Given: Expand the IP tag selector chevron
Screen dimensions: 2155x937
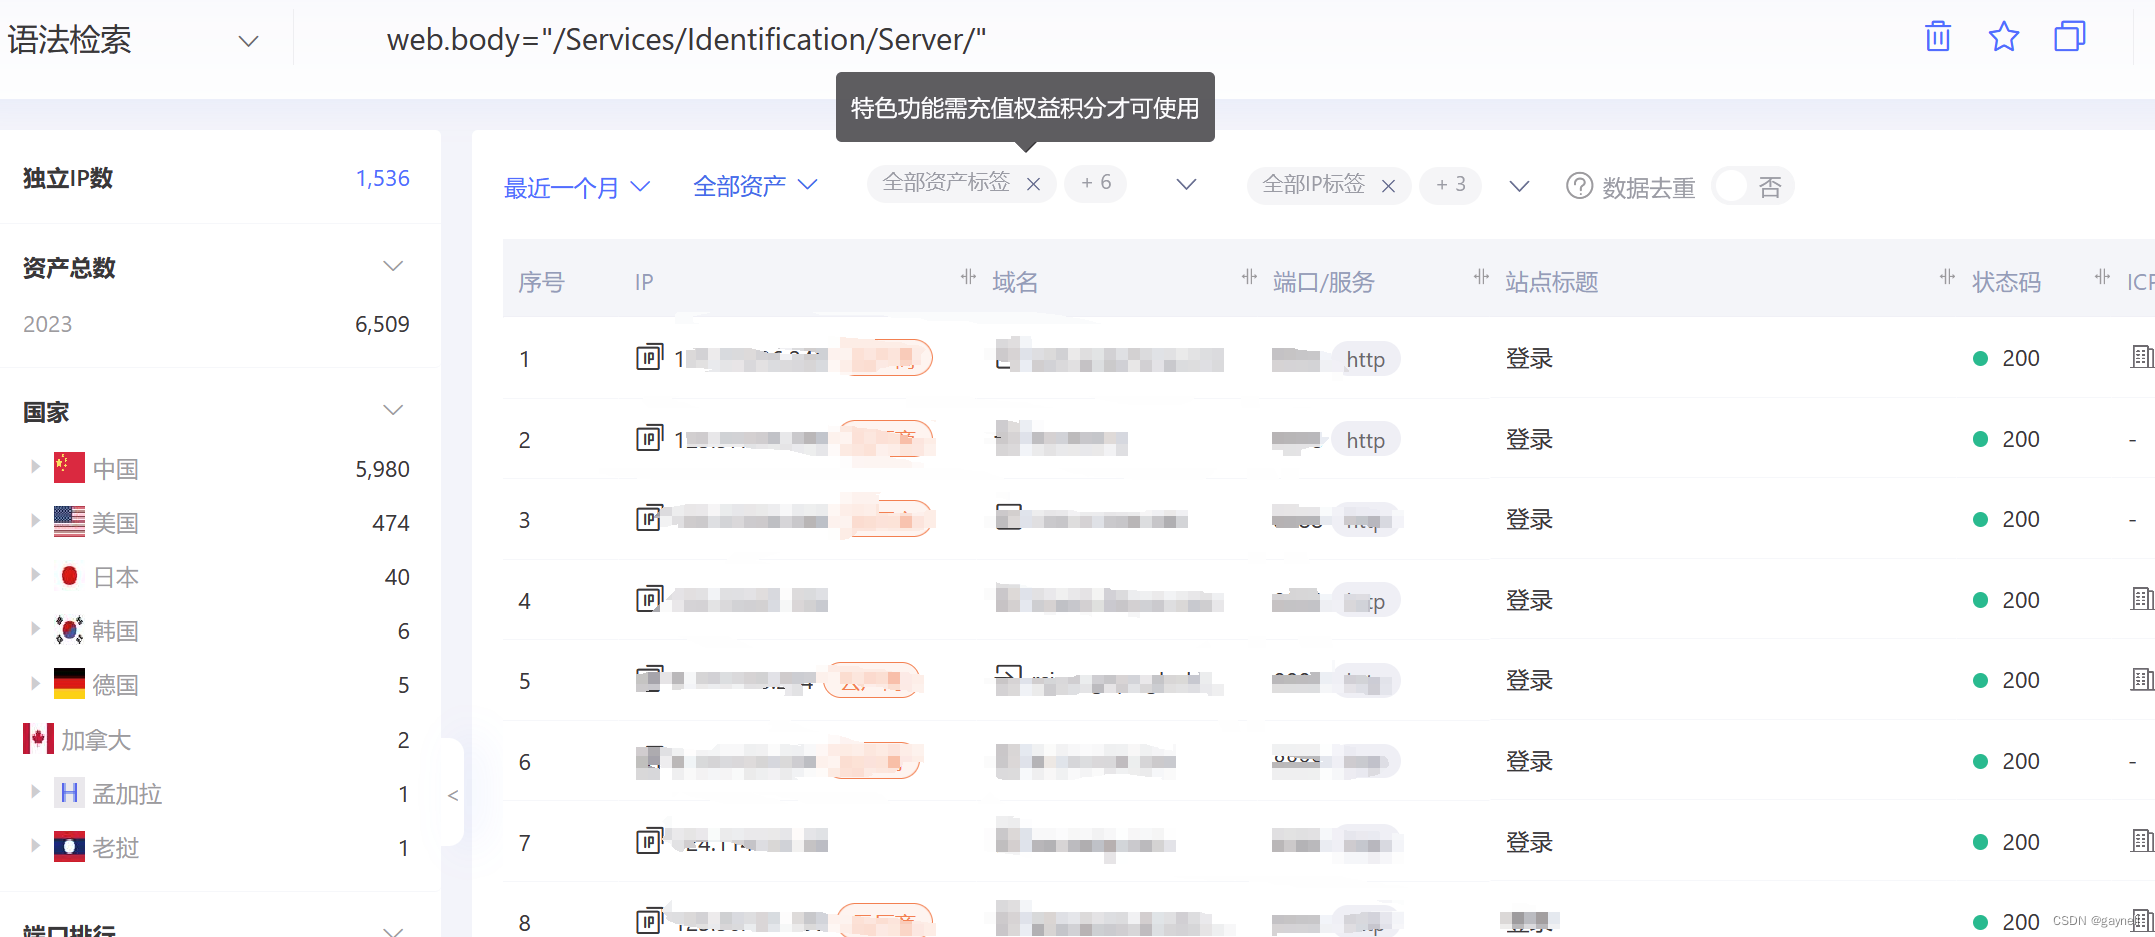Looking at the screenshot, I should click(1519, 186).
